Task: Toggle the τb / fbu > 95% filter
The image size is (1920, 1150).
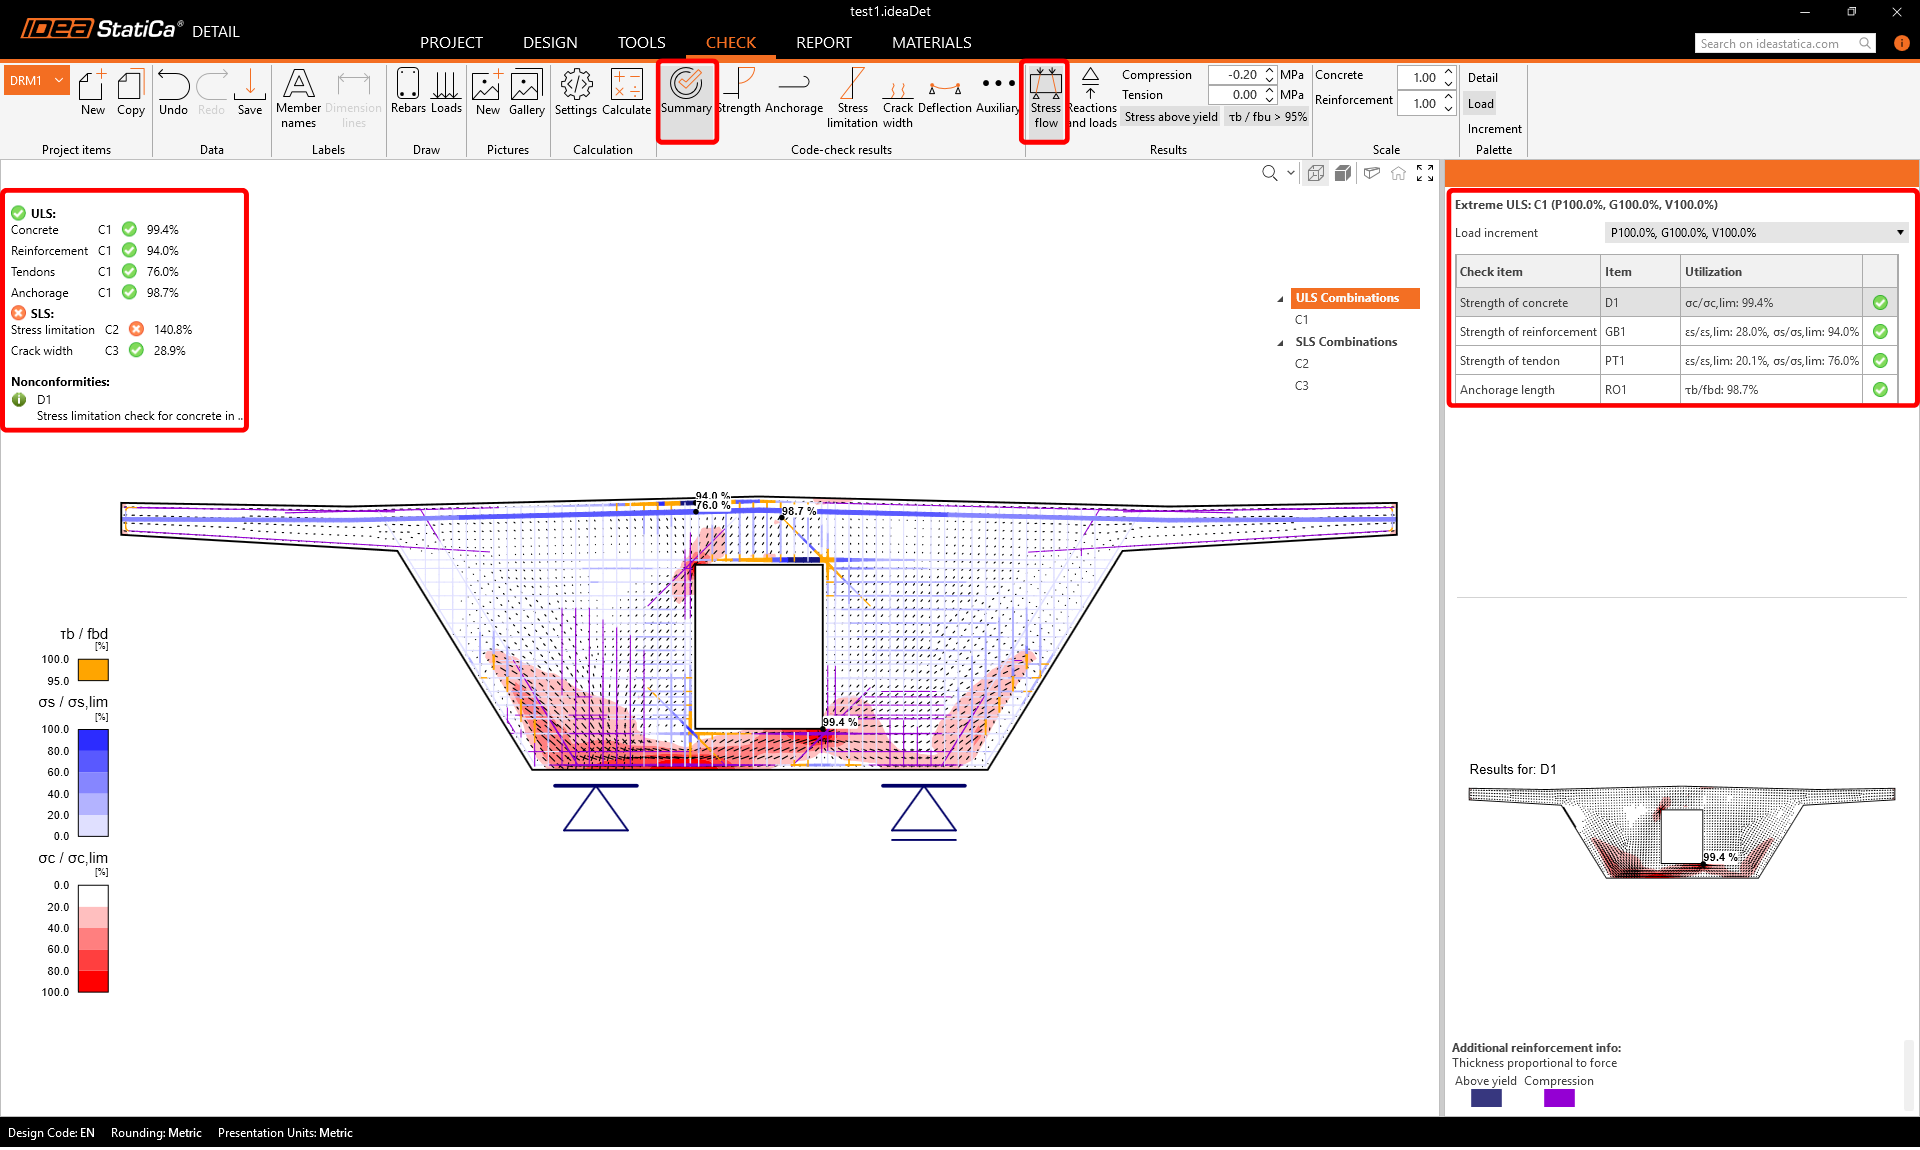Action: point(1267,117)
